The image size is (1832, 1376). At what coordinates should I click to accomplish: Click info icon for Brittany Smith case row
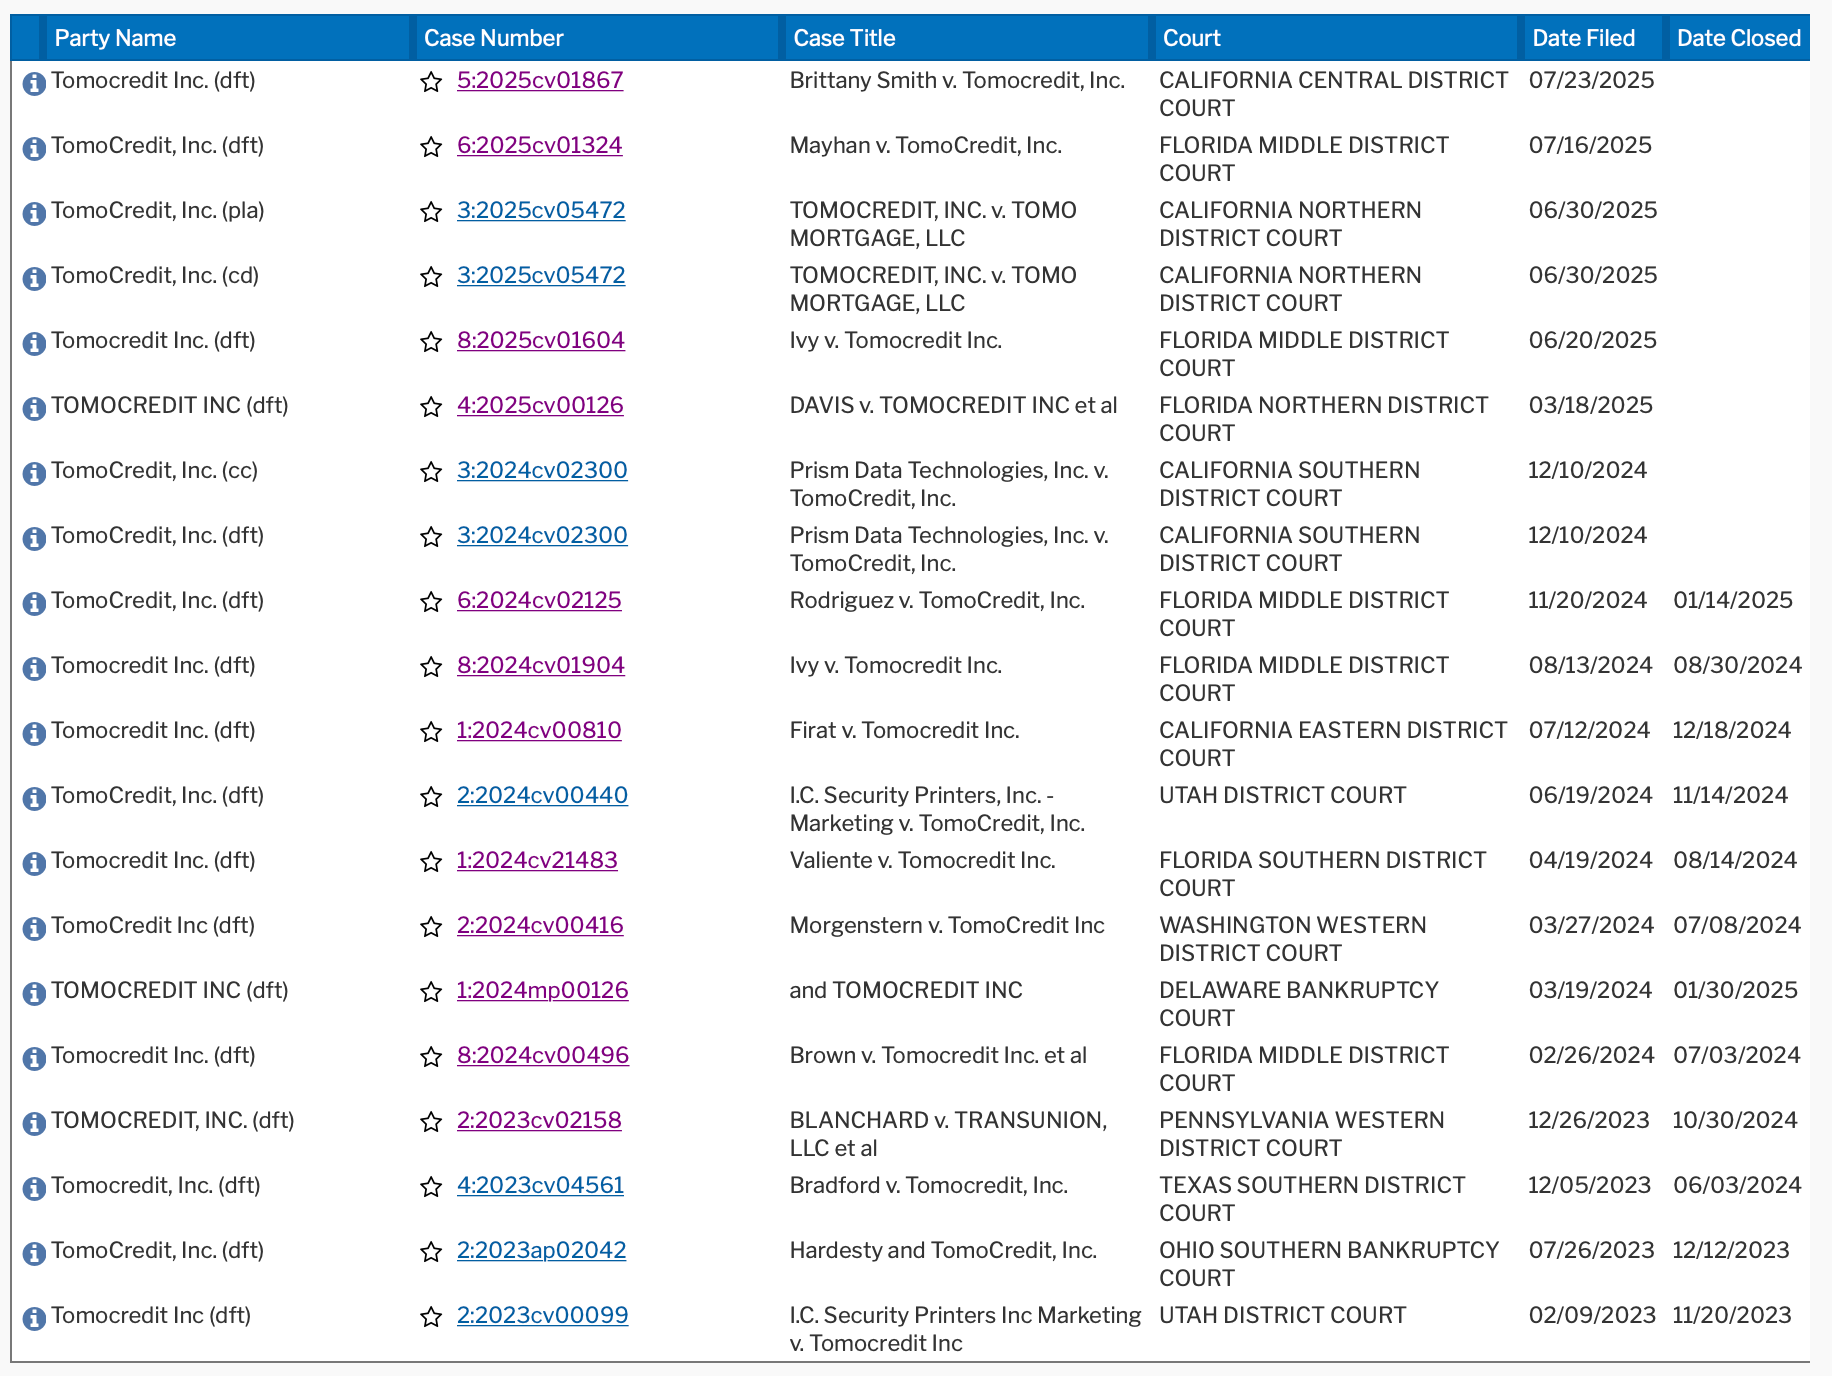(x=34, y=83)
